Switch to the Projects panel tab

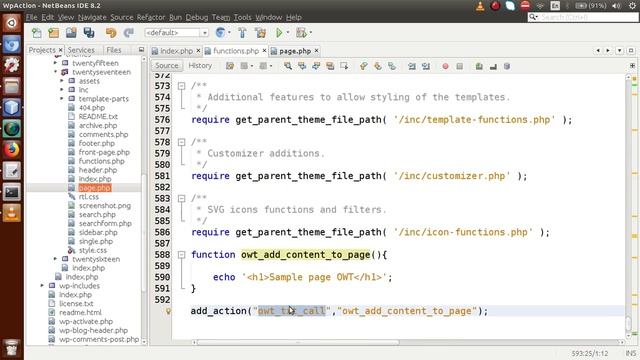[42, 50]
